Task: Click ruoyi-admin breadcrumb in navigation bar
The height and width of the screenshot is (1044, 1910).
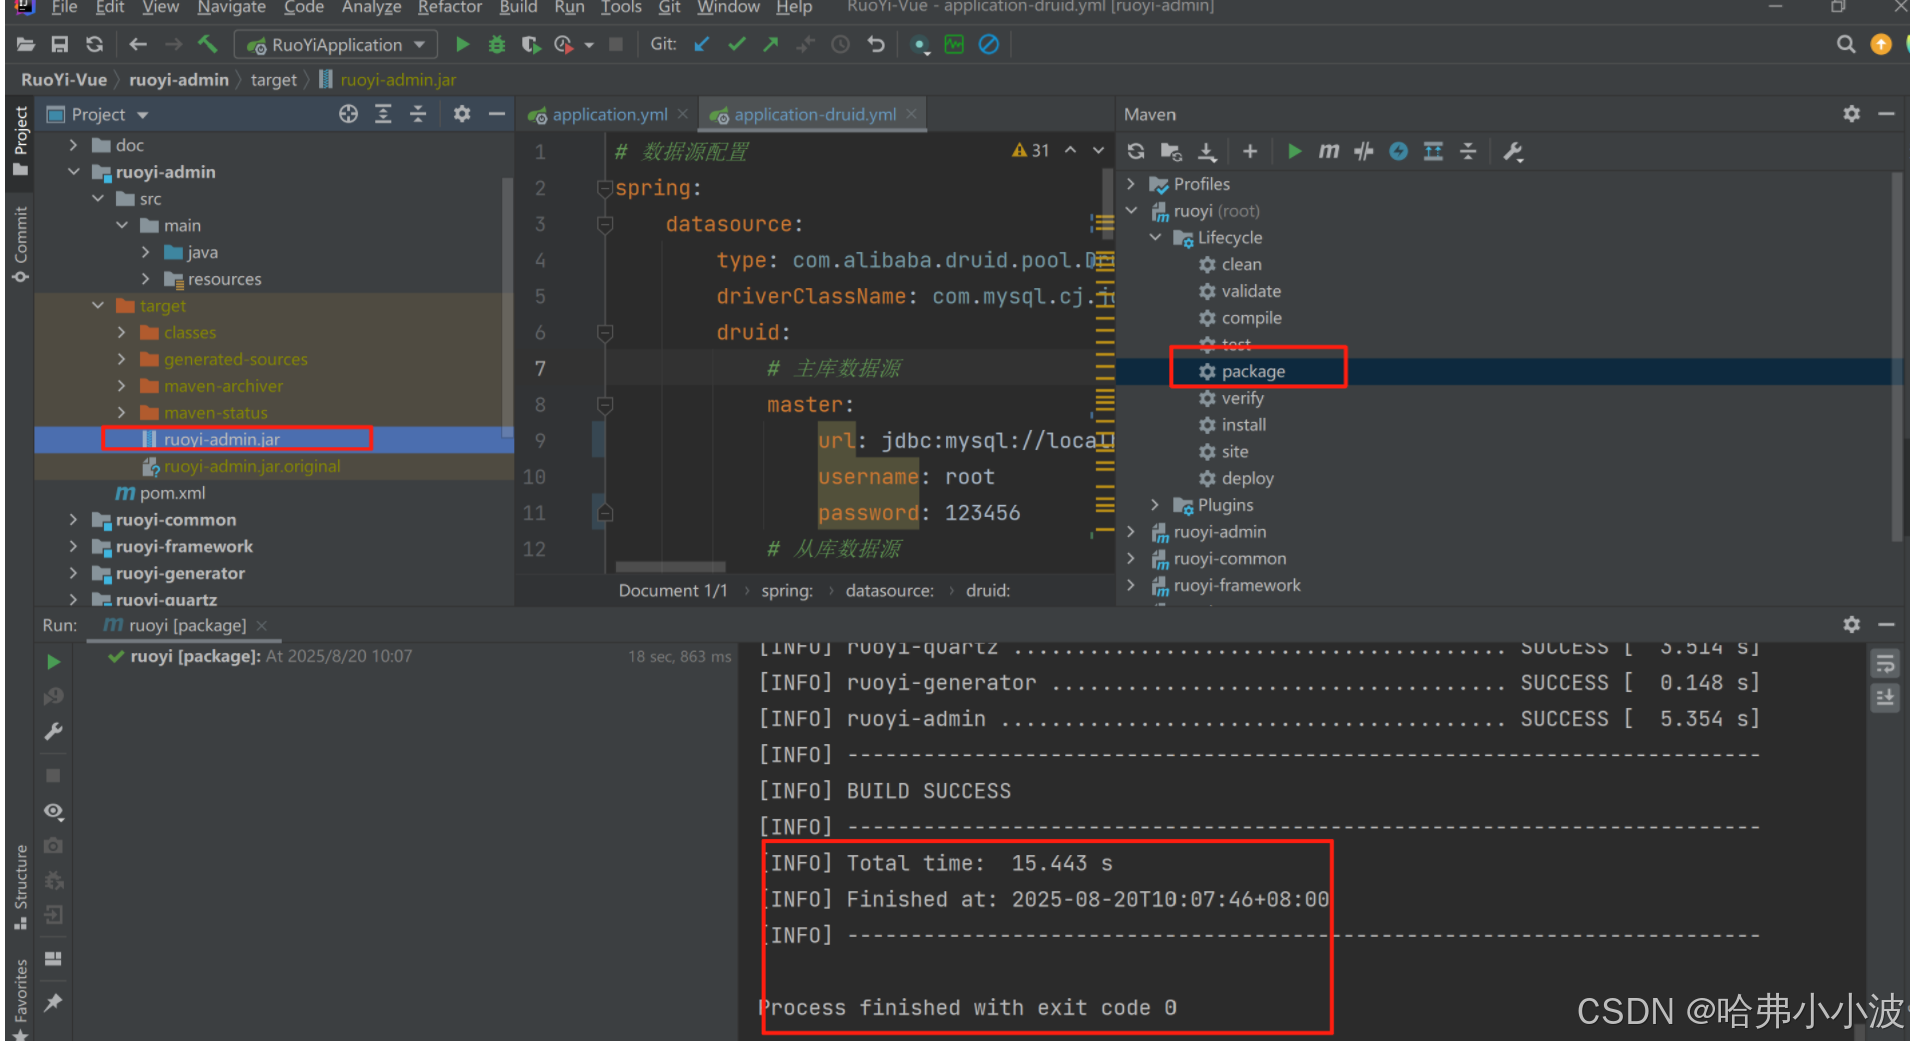Action: point(179,80)
